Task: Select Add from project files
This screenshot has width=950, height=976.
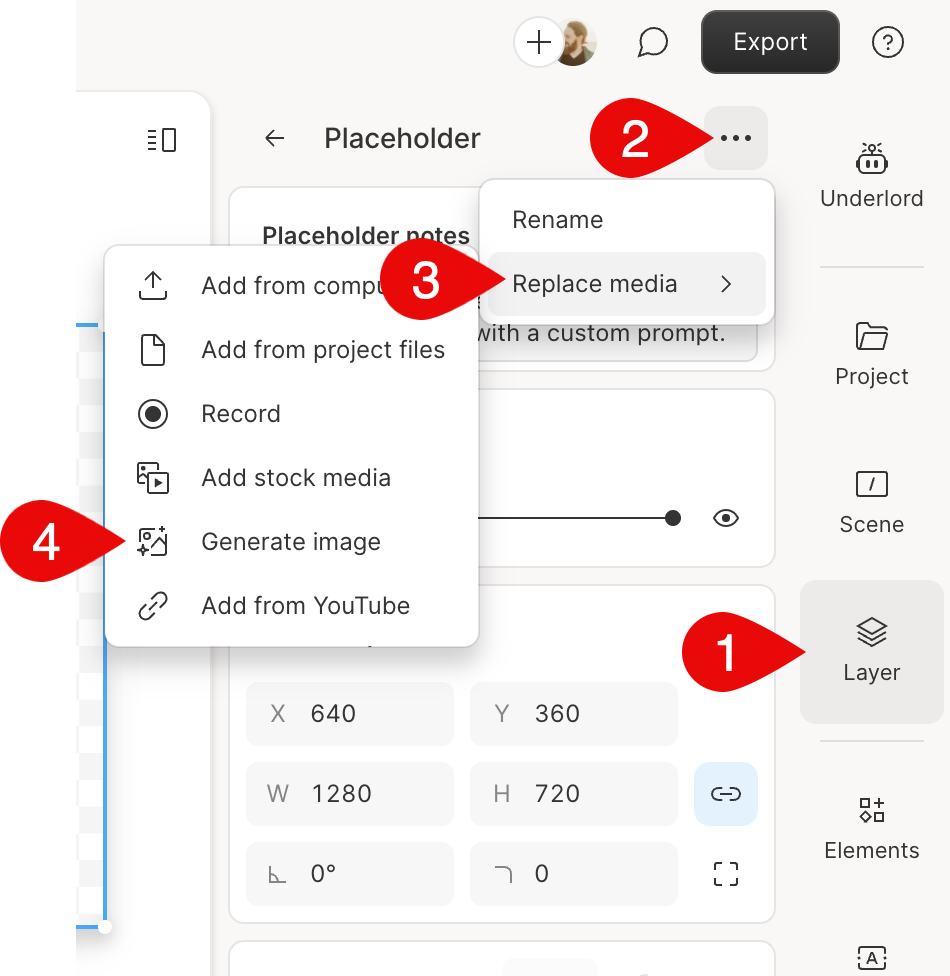Action: pyautogui.click(x=291, y=350)
